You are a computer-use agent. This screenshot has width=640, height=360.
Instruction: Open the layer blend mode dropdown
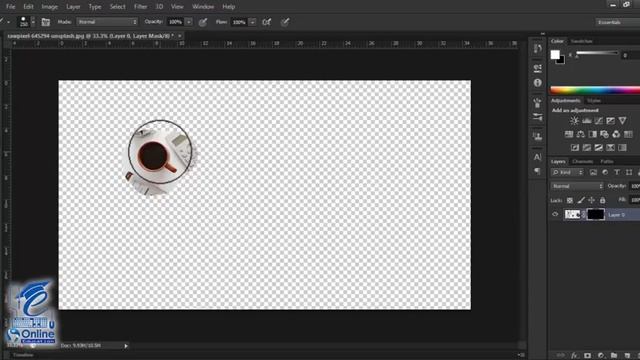coord(577,186)
